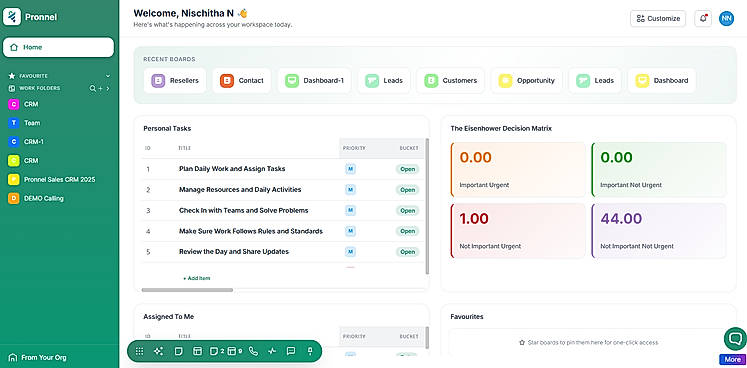
Task: Click Personal Tasks horizontal scrollbar
Action: tap(187, 290)
